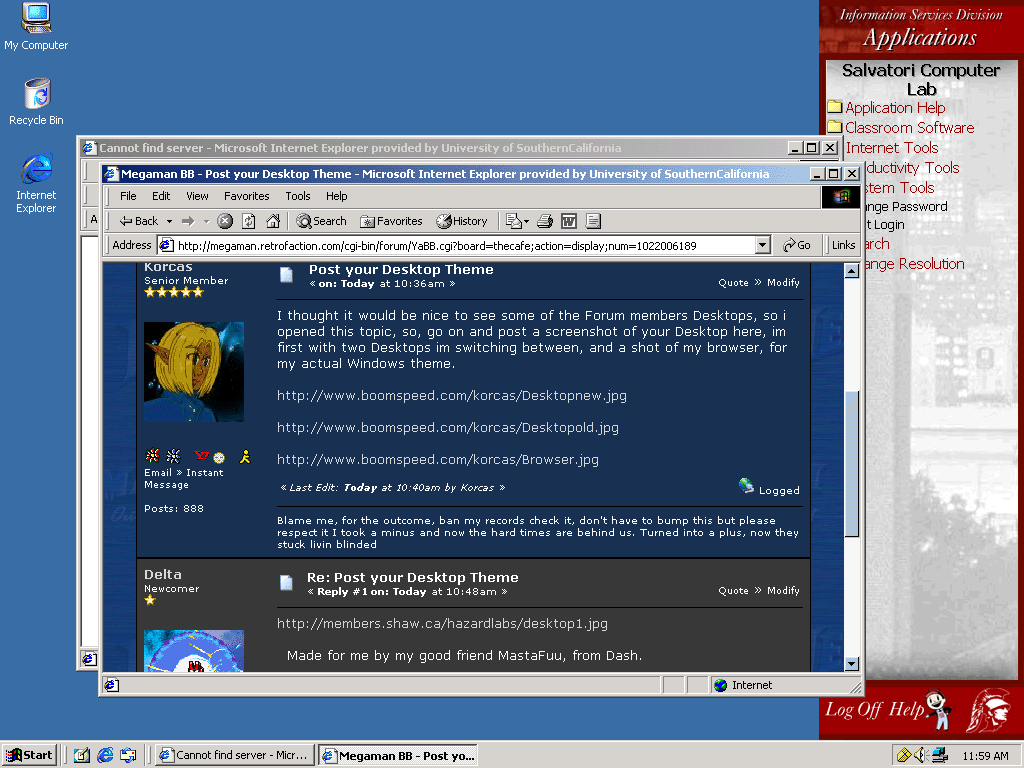Open the address bar URL dropdown

tap(761, 244)
